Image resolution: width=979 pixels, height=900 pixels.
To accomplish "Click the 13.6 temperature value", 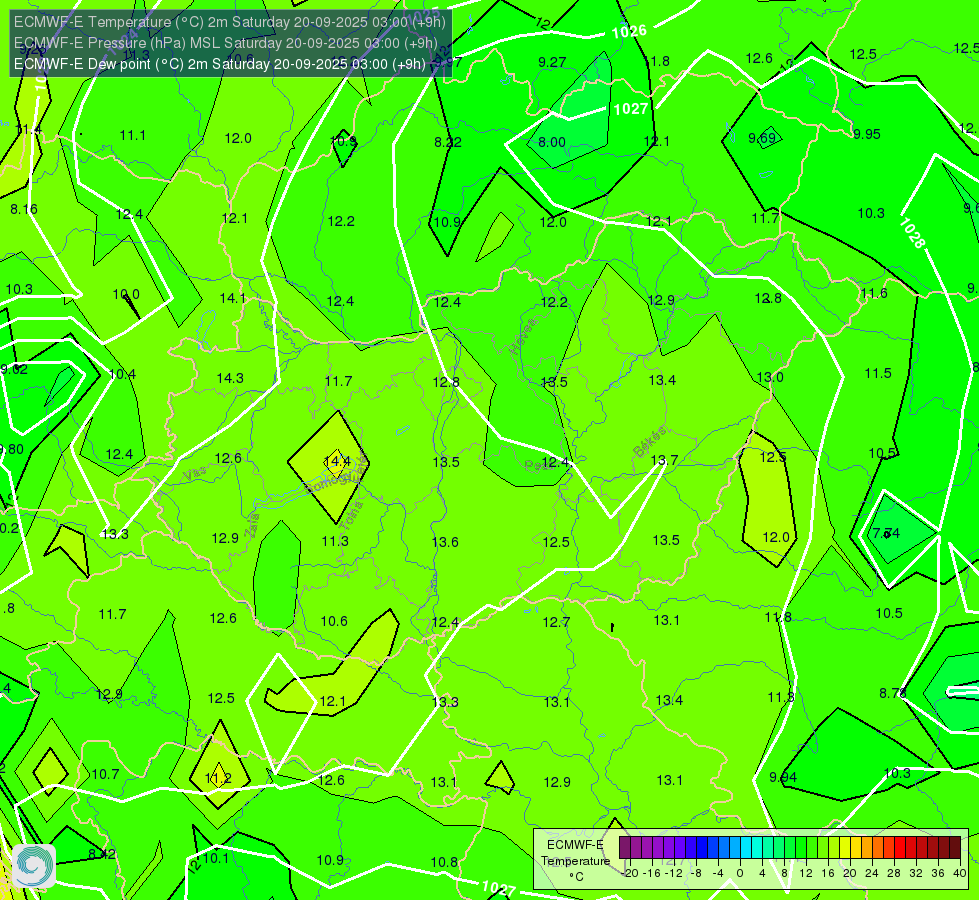I will tap(445, 542).
